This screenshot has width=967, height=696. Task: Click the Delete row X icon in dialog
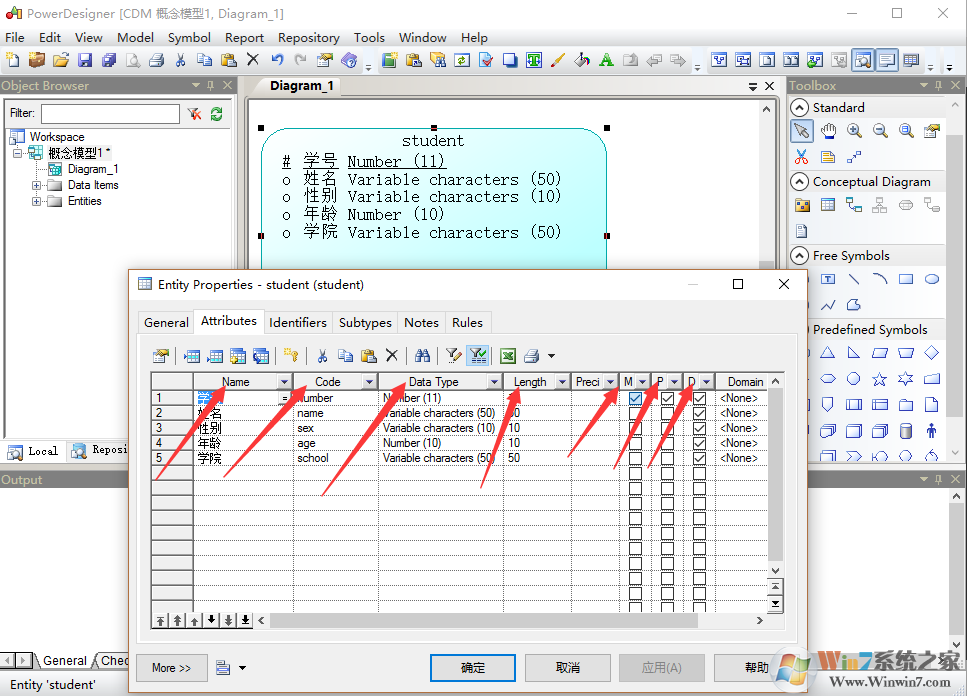pos(392,355)
